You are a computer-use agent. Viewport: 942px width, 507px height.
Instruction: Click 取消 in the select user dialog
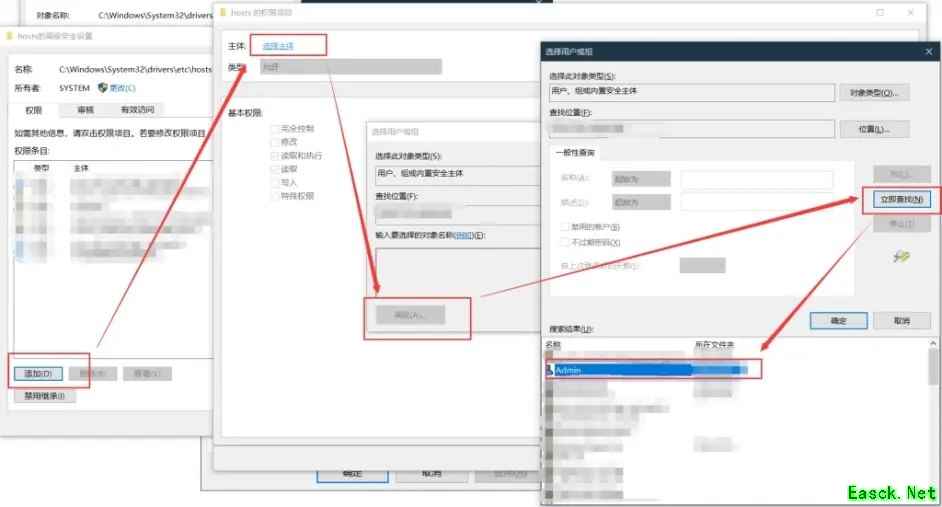click(902, 321)
